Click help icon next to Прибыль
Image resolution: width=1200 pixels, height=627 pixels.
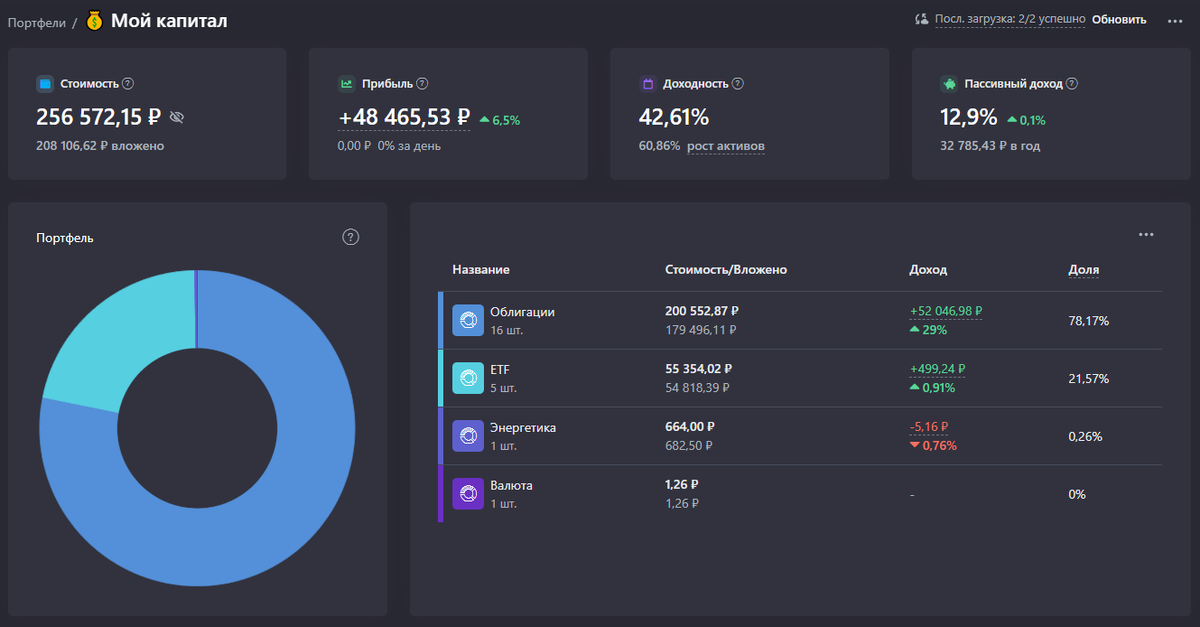pyautogui.click(x=422, y=84)
